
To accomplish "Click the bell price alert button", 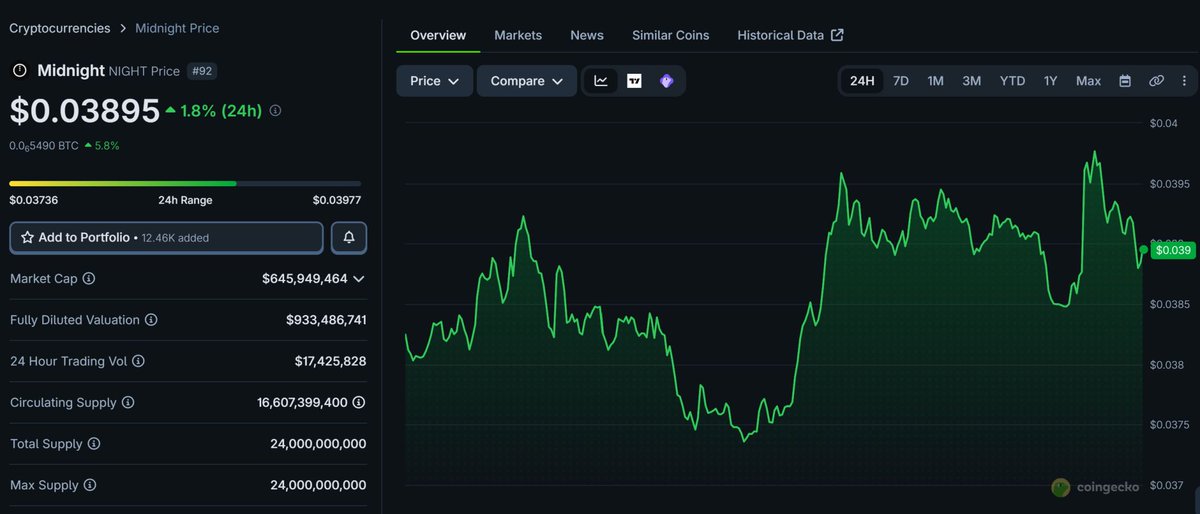I will pyautogui.click(x=349, y=238).
